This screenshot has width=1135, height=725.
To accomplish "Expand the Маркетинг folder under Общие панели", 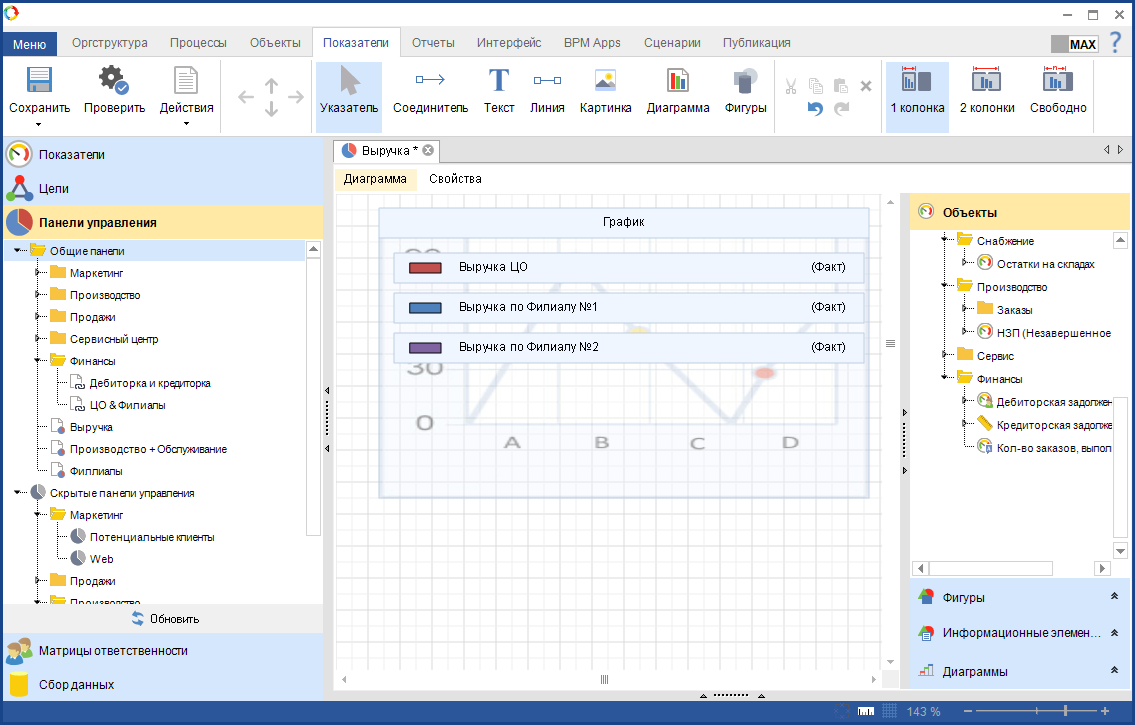I will 37,273.
